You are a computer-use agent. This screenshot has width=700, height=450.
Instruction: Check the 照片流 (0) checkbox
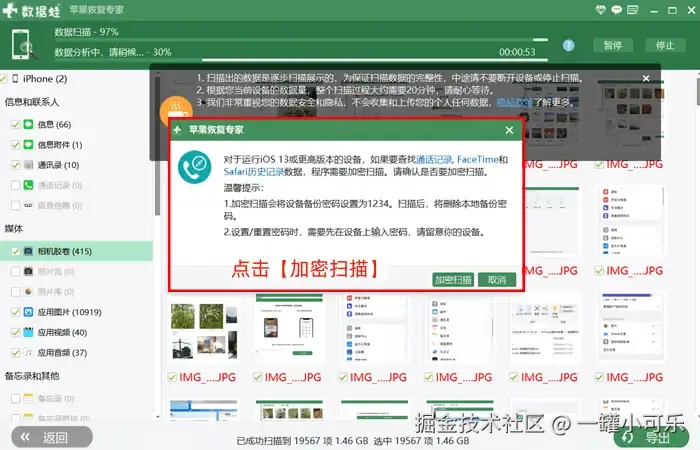click(x=16, y=271)
